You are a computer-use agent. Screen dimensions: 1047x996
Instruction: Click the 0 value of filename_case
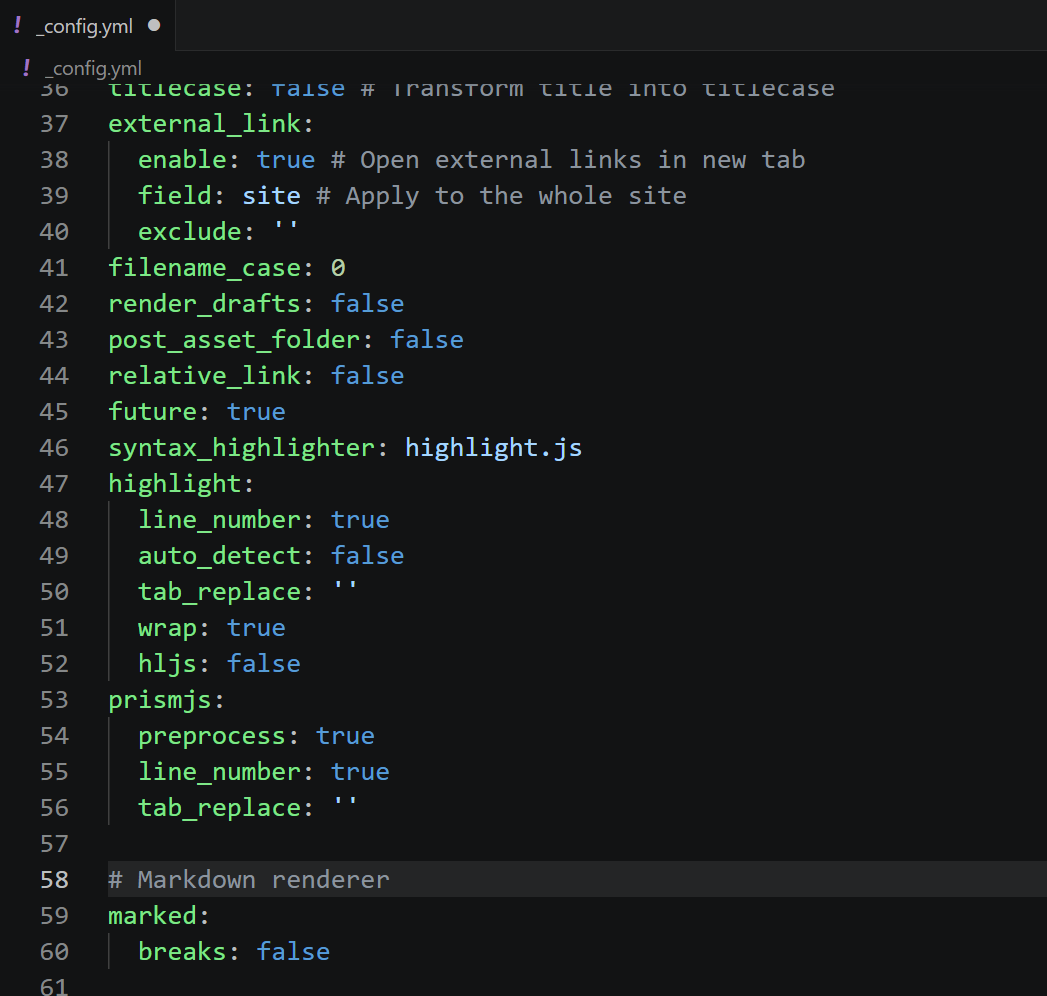[x=338, y=268]
